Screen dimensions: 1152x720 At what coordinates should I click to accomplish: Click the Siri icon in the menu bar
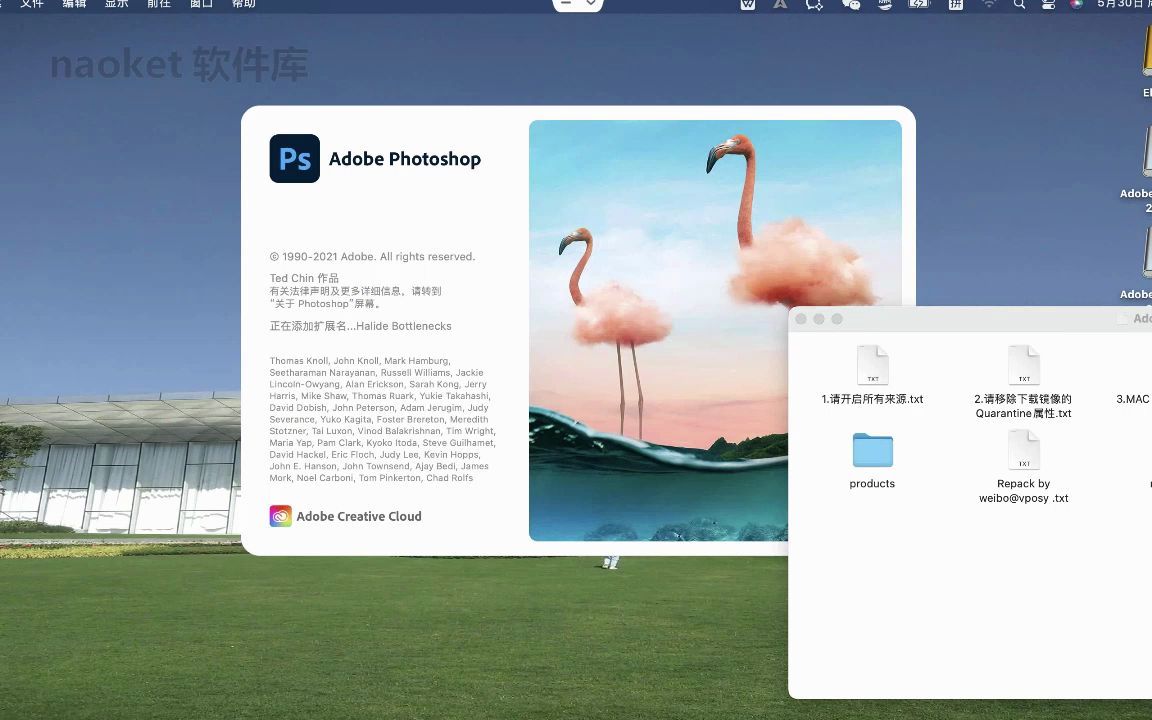tap(1076, 4)
